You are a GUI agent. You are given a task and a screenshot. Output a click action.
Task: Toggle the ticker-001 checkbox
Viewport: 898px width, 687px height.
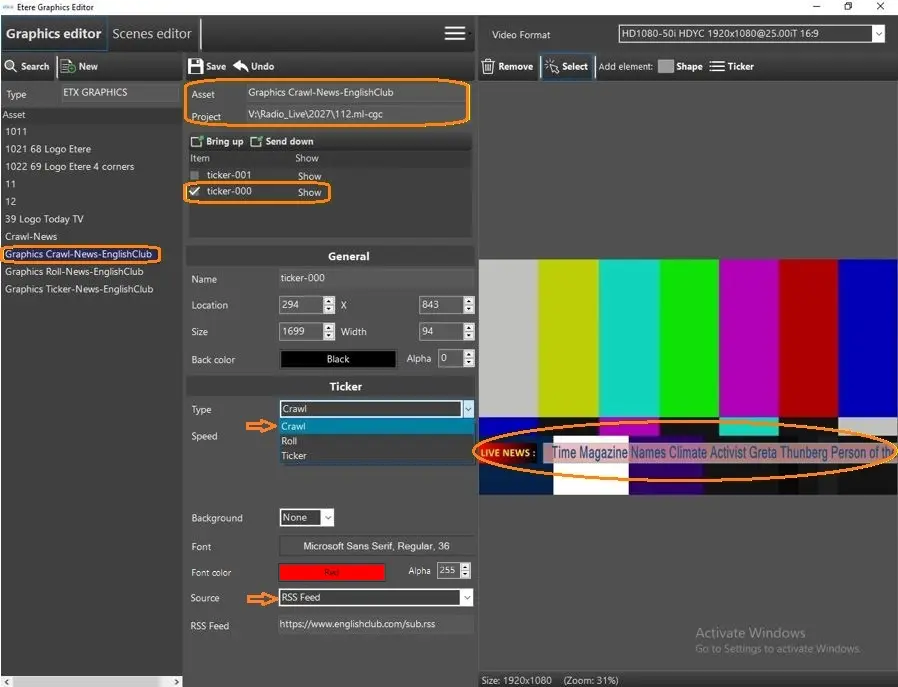pyautogui.click(x=195, y=175)
